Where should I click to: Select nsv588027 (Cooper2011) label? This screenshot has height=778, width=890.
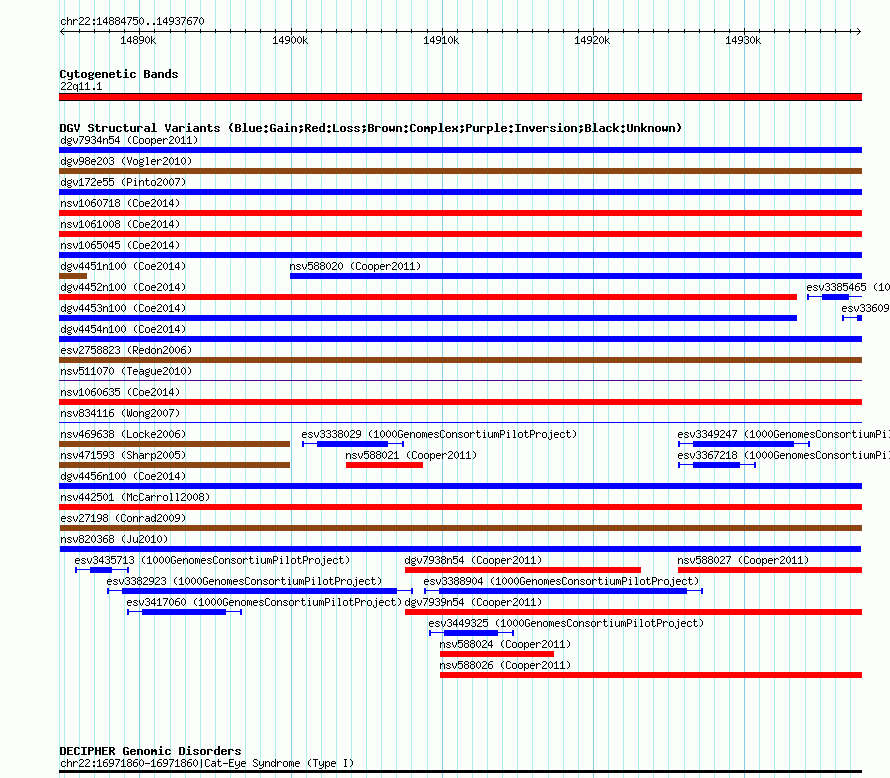click(743, 560)
